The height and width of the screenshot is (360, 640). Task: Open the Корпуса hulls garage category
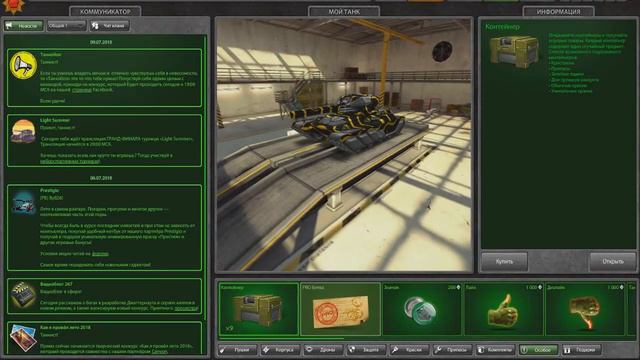point(280,350)
